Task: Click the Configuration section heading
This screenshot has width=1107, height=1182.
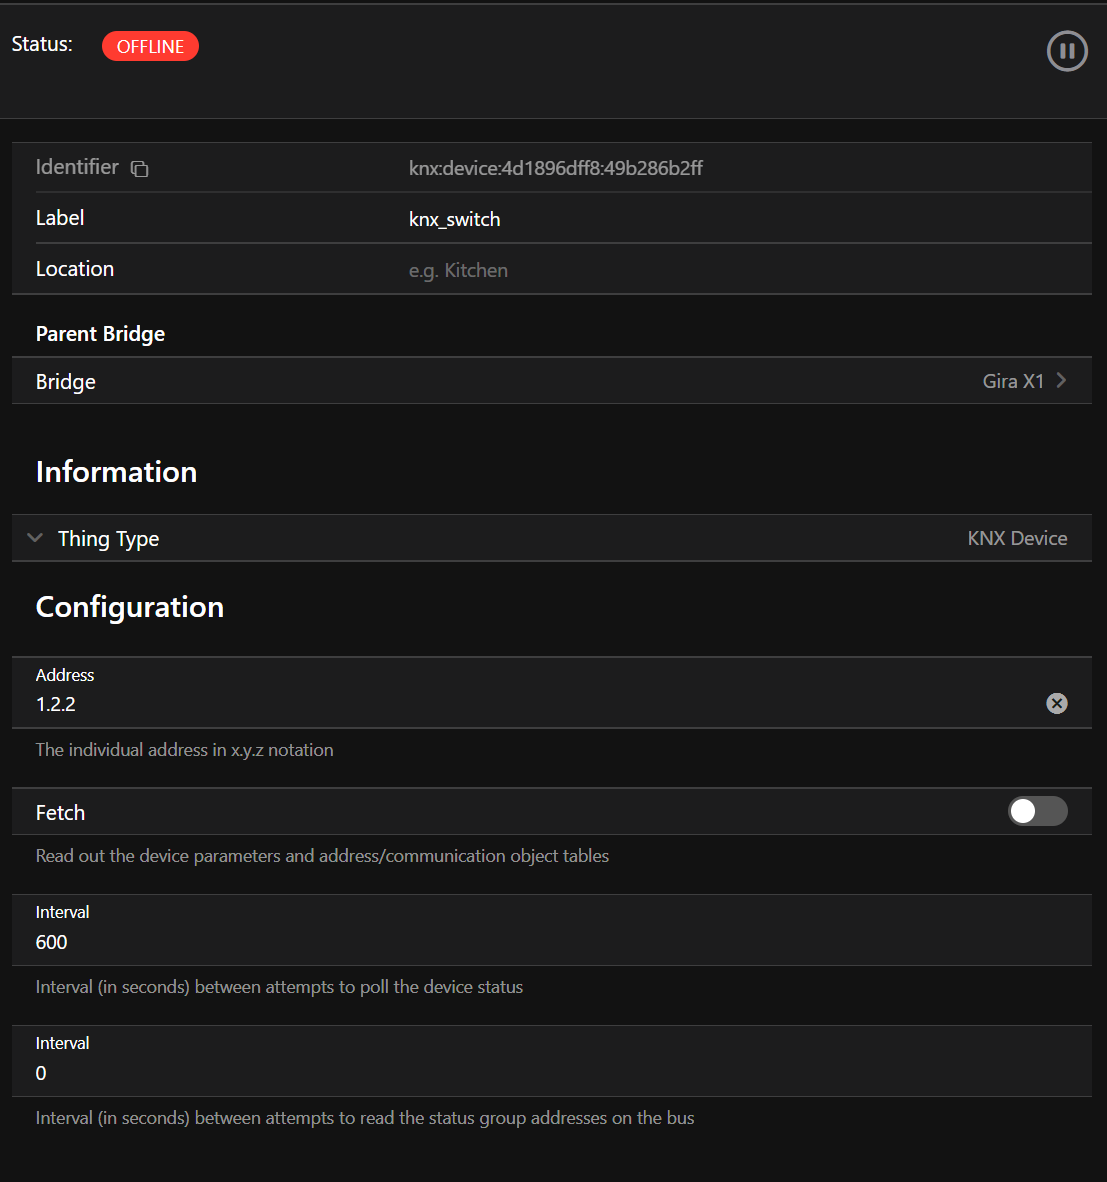Action: 130,607
